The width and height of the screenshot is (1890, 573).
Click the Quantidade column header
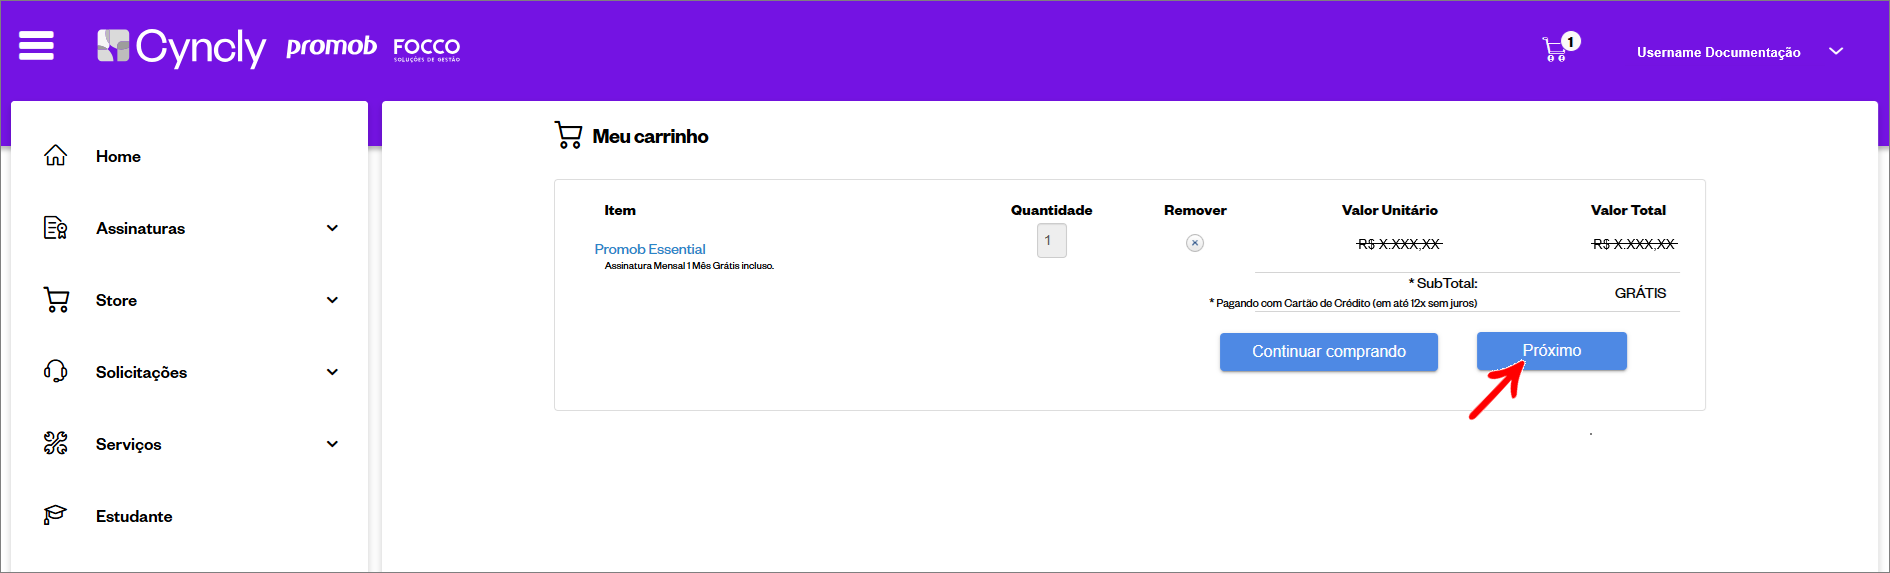point(1051,210)
